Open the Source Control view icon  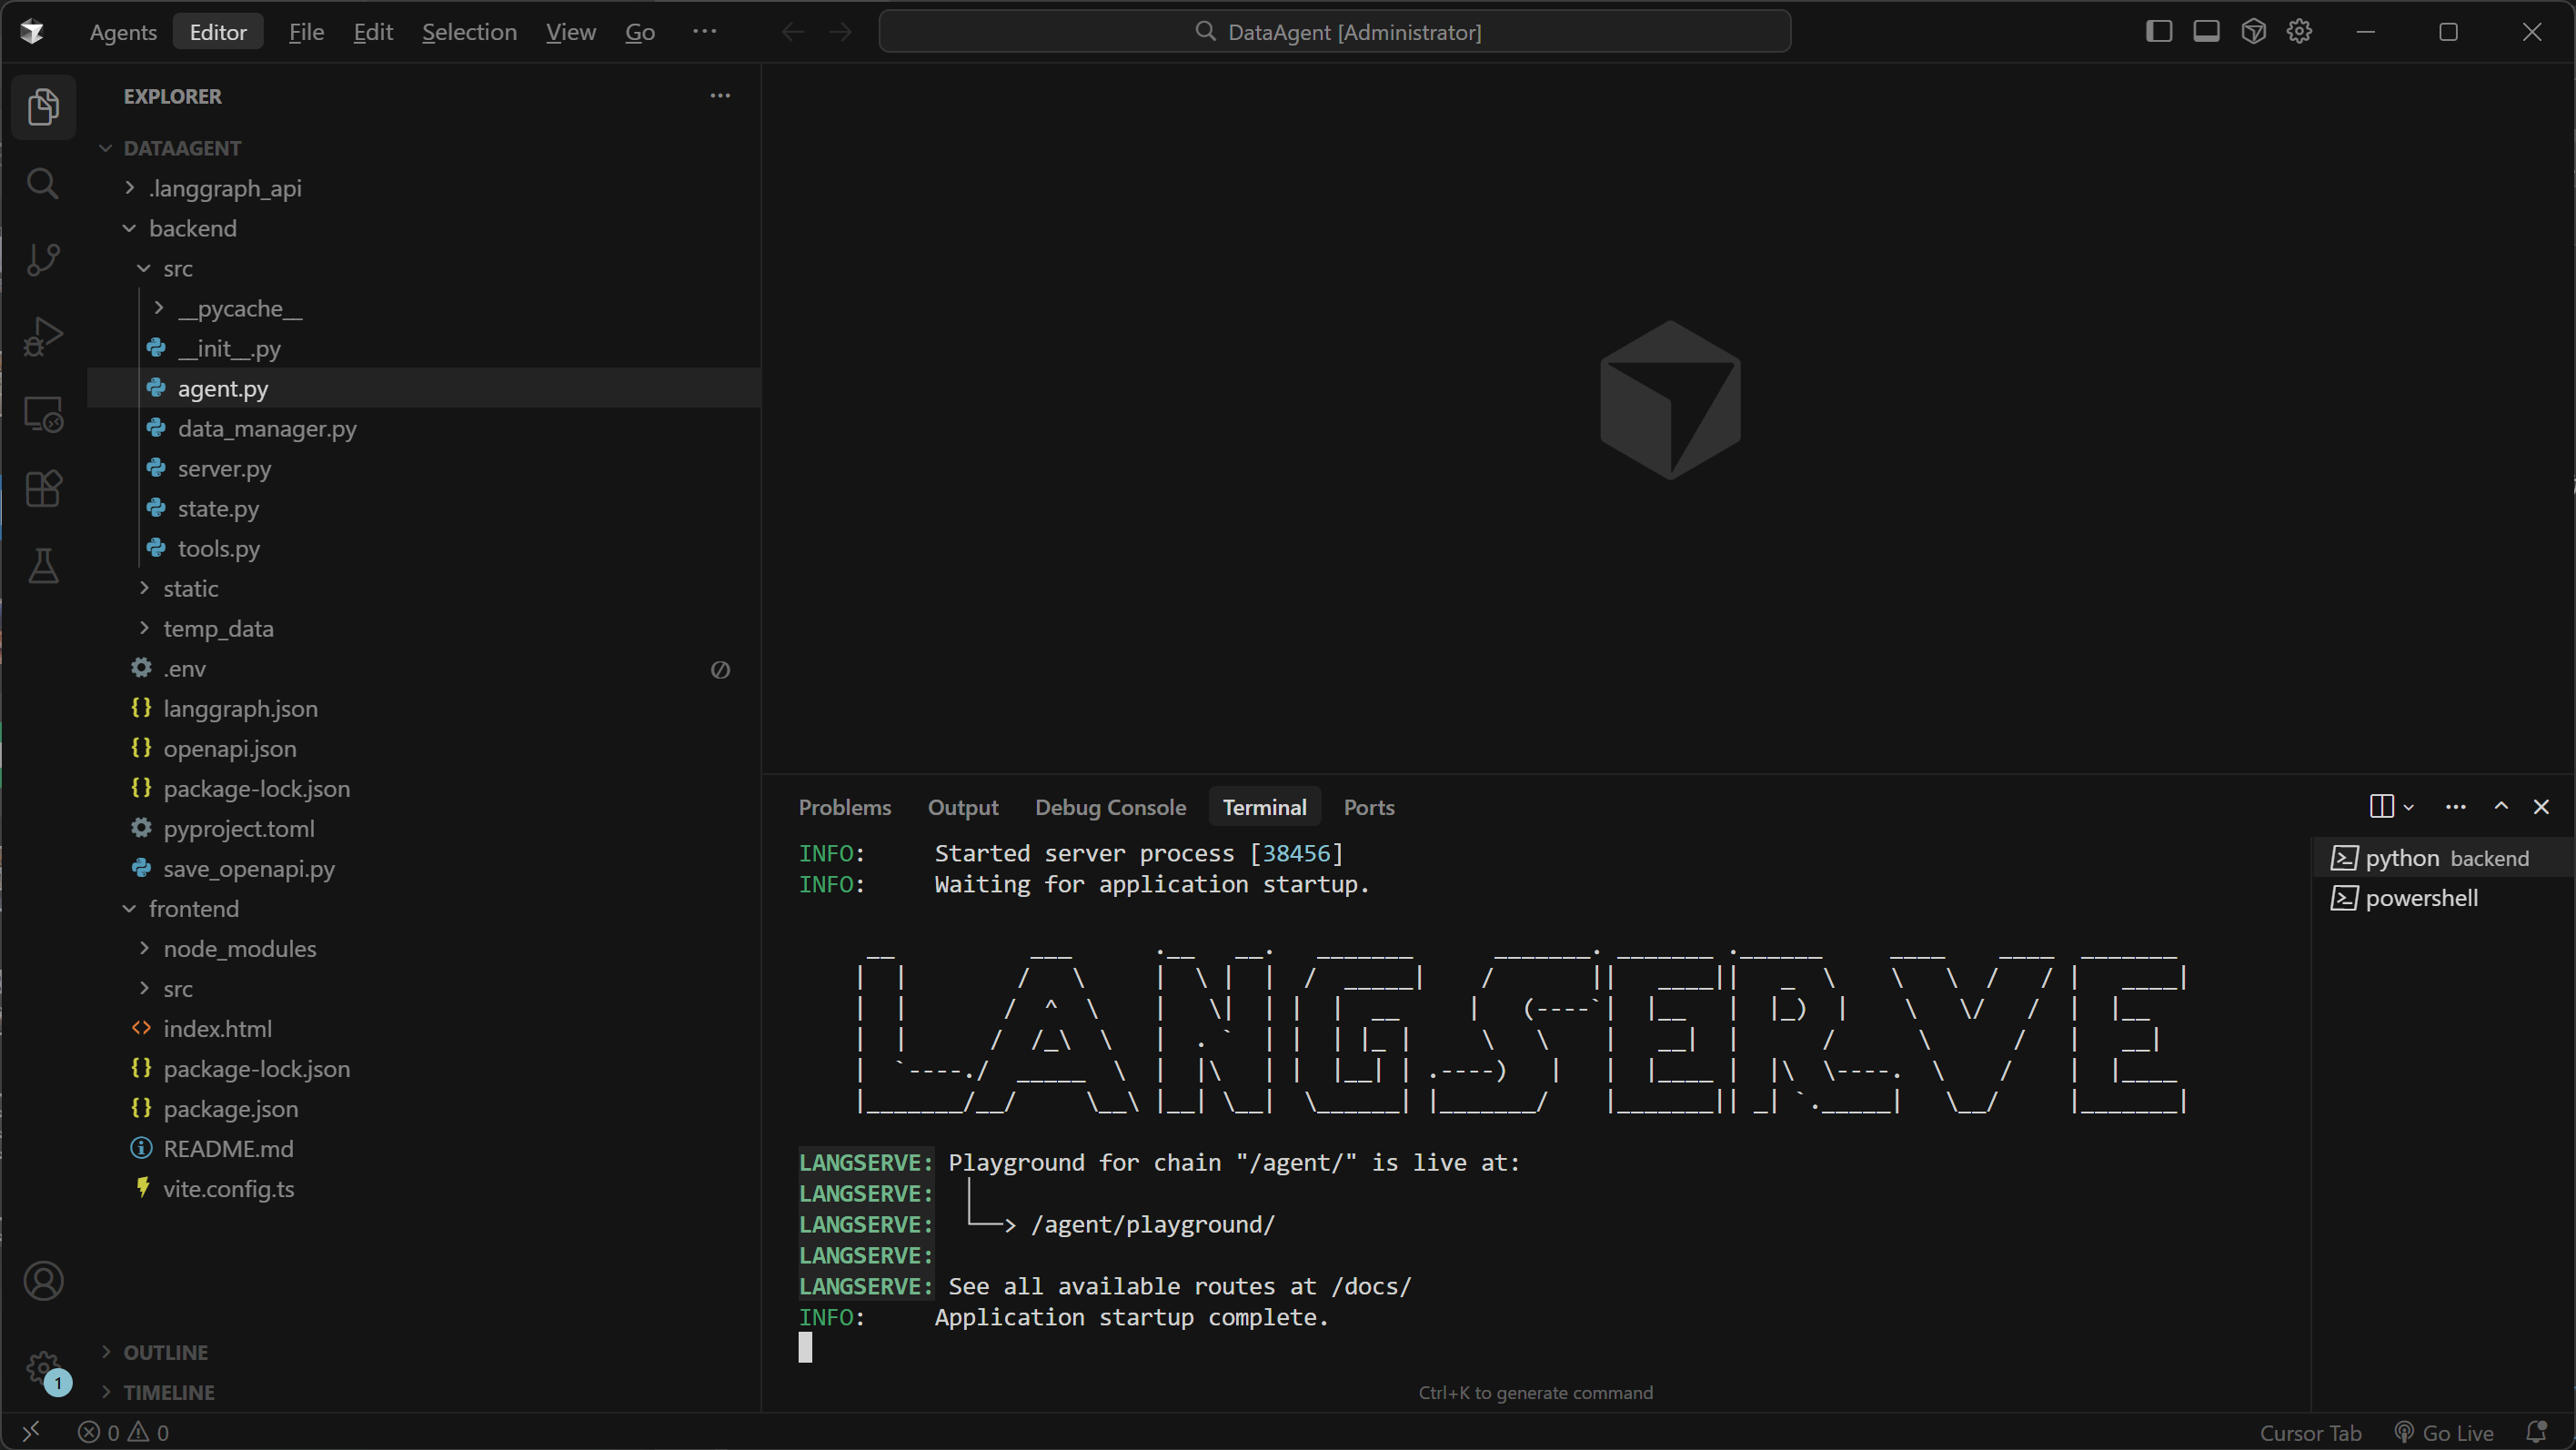pos(43,259)
